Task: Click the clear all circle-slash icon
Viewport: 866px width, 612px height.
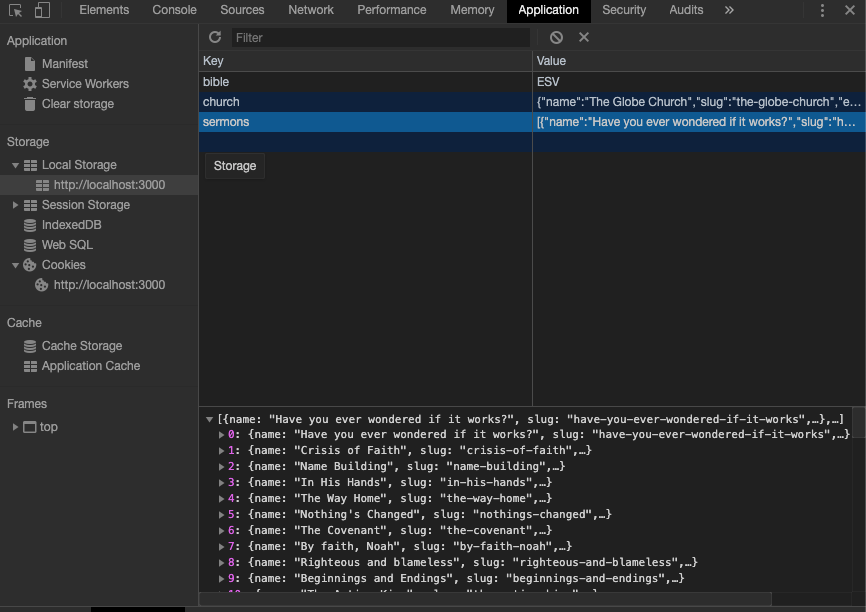Action: 556,37
